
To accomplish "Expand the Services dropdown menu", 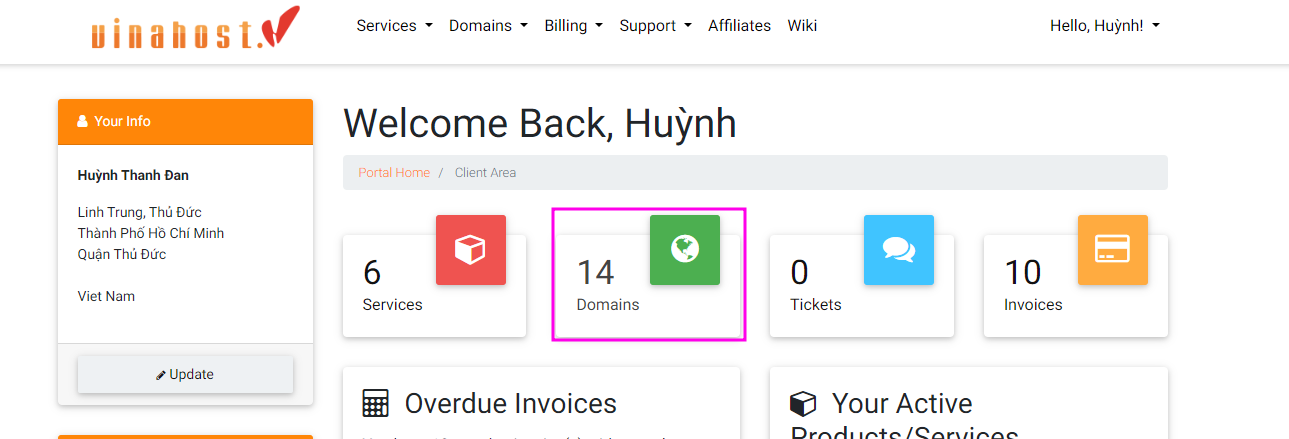I will click(x=394, y=26).
